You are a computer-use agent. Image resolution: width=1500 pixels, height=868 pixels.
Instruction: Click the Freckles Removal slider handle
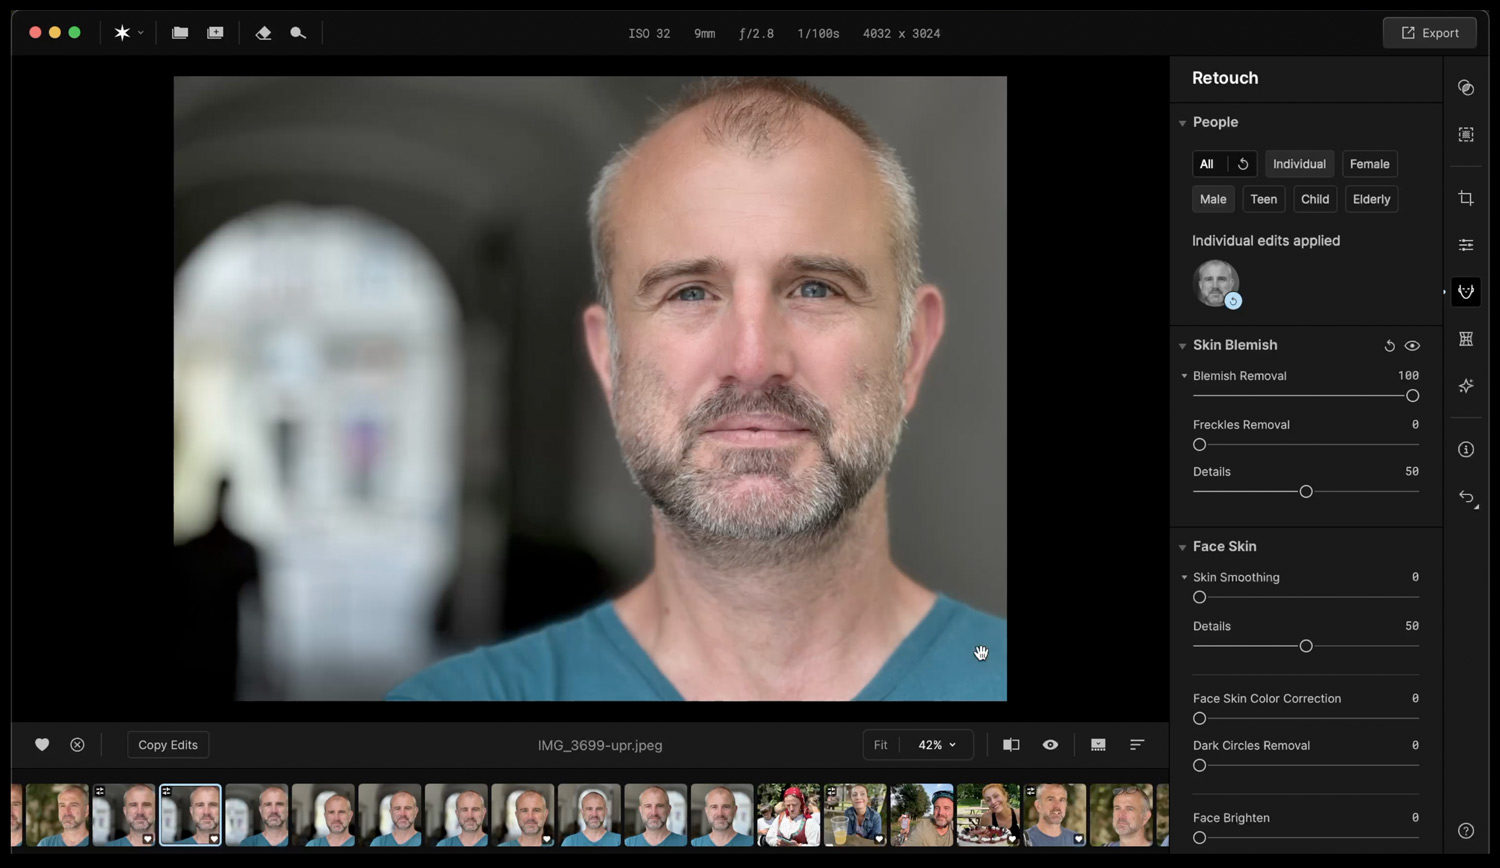point(1200,445)
